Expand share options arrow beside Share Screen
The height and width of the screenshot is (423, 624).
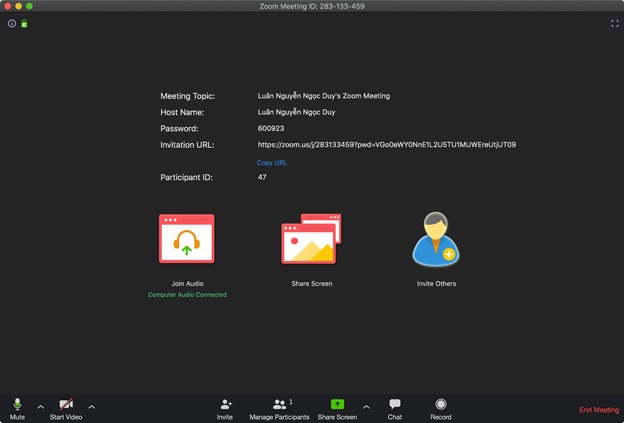(x=366, y=407)
